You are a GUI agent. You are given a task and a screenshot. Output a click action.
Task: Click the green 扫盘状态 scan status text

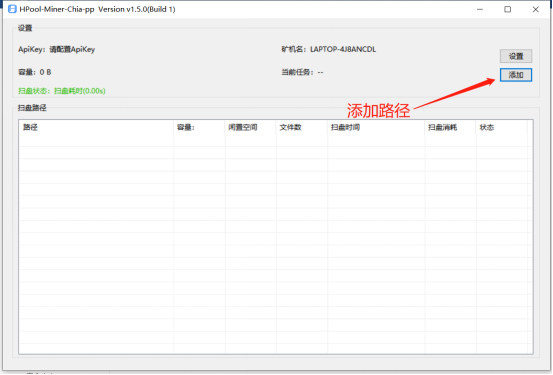[x=62, y=91]
